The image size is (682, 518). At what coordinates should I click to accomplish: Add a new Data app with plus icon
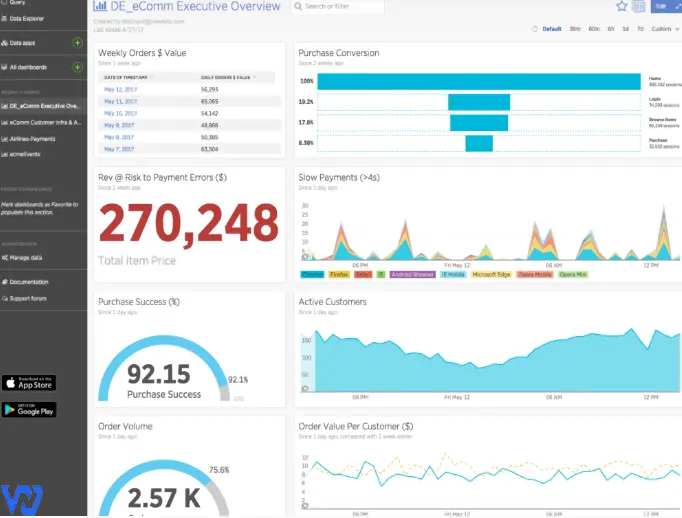[x=77, y=43]
